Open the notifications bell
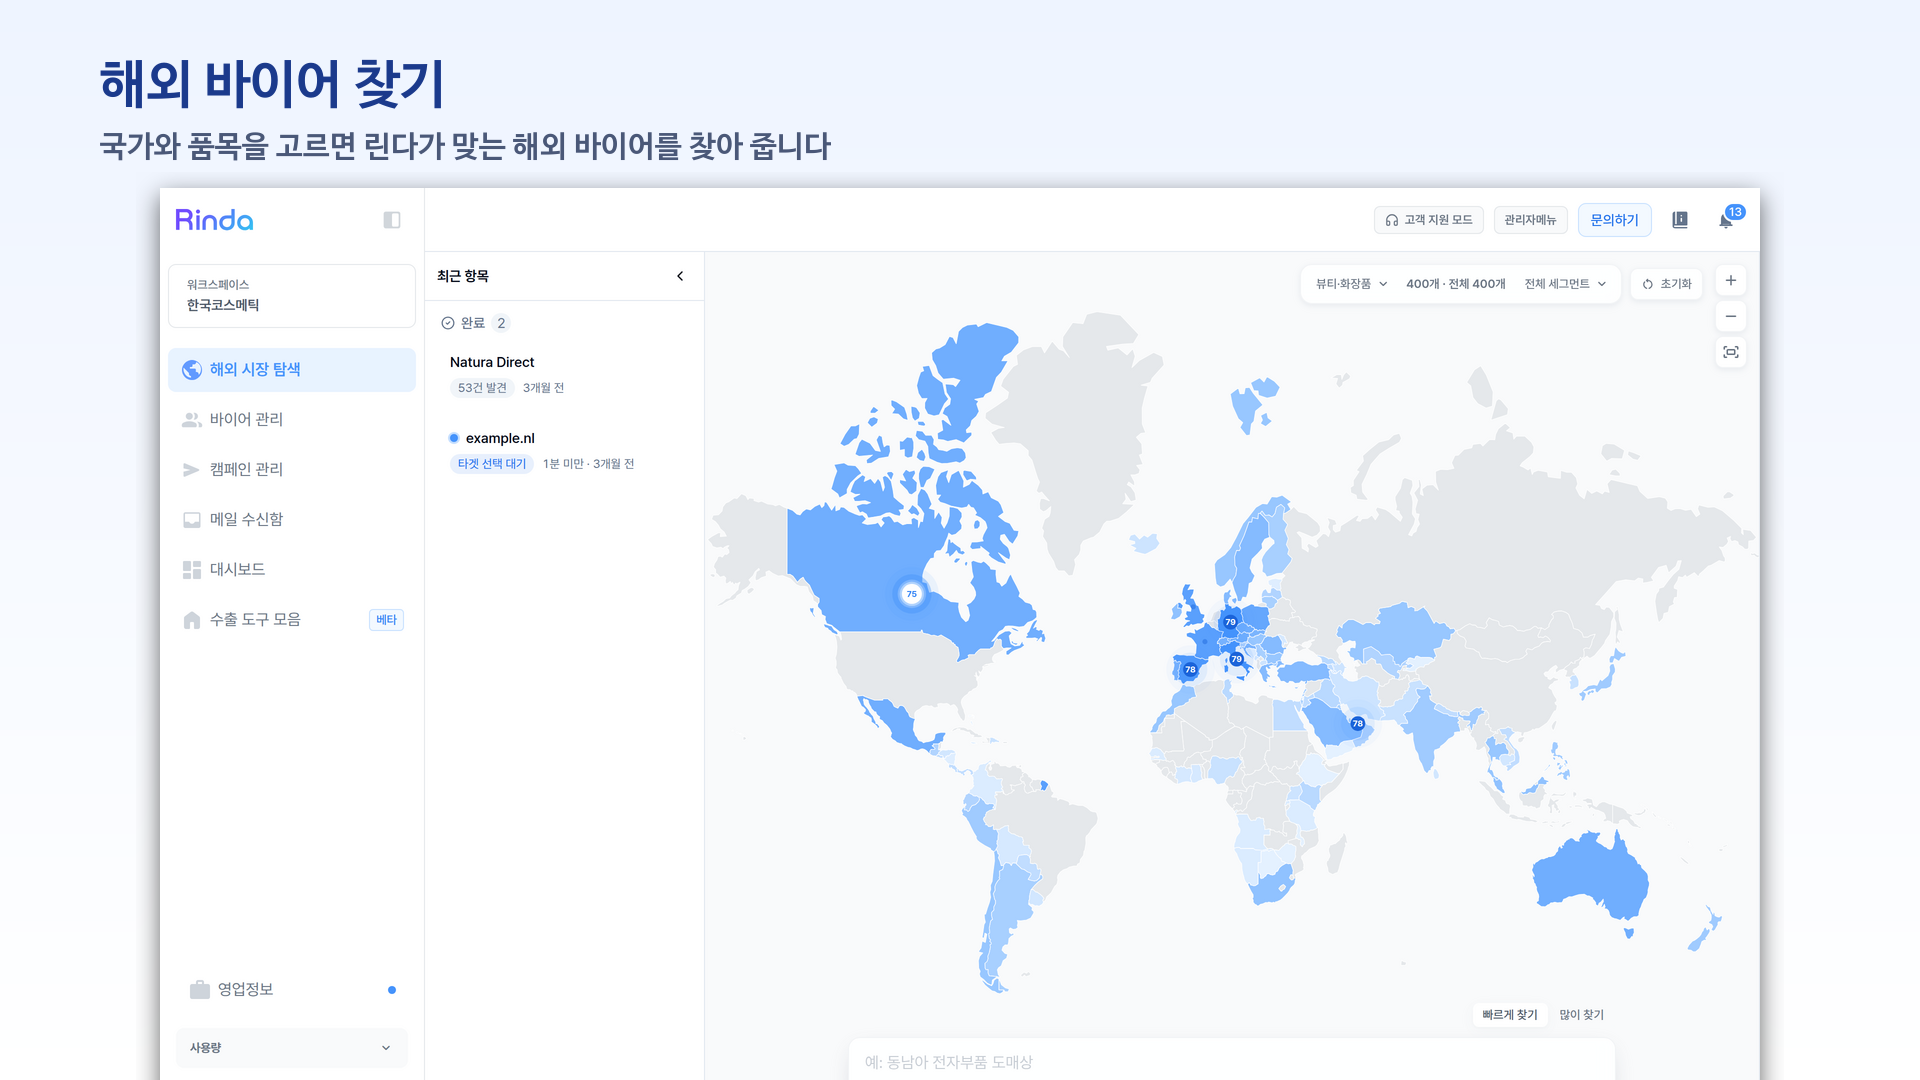The height and width of the screenshot is (1080, 1920). point(1726,221)
